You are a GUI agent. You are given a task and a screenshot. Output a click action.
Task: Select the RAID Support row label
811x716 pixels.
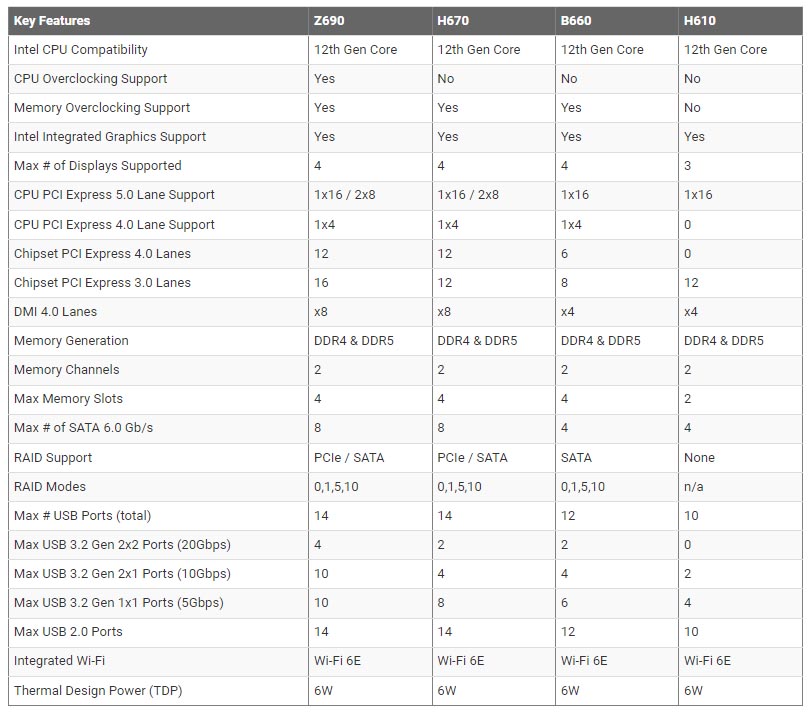pos(53,458)
